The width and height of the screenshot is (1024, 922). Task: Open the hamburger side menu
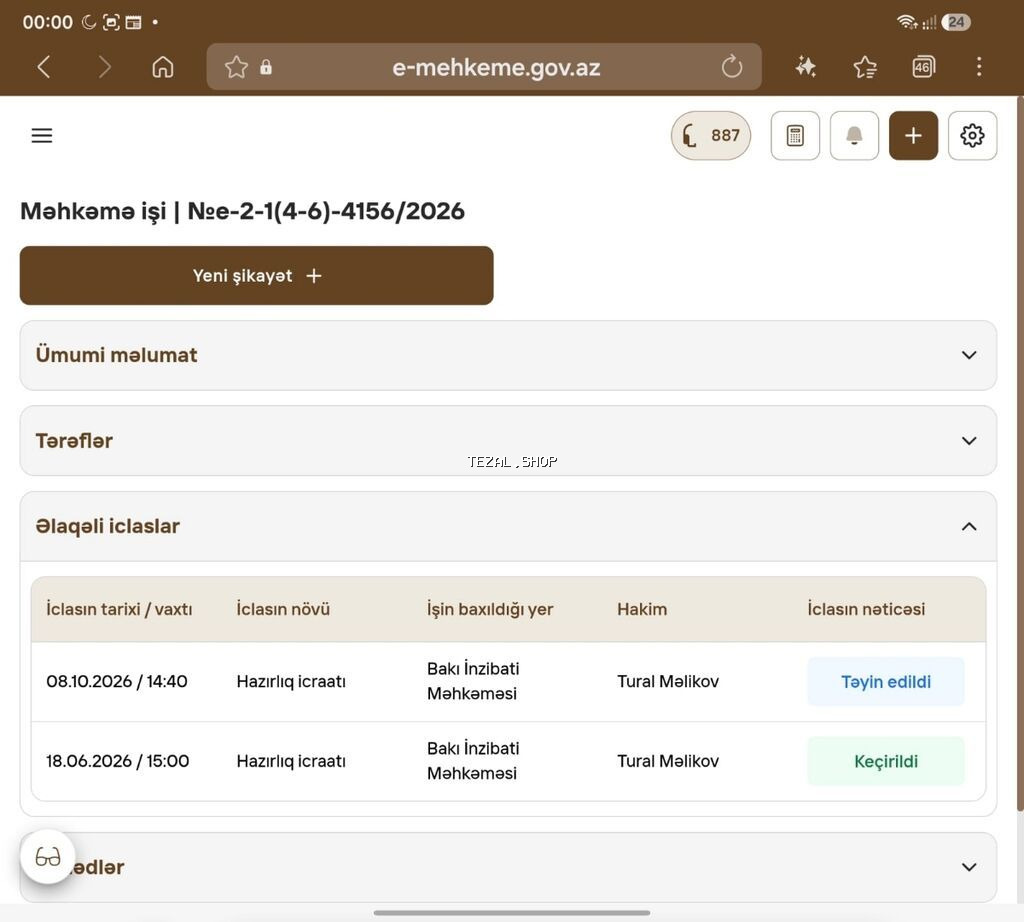(x=42, y=135)
